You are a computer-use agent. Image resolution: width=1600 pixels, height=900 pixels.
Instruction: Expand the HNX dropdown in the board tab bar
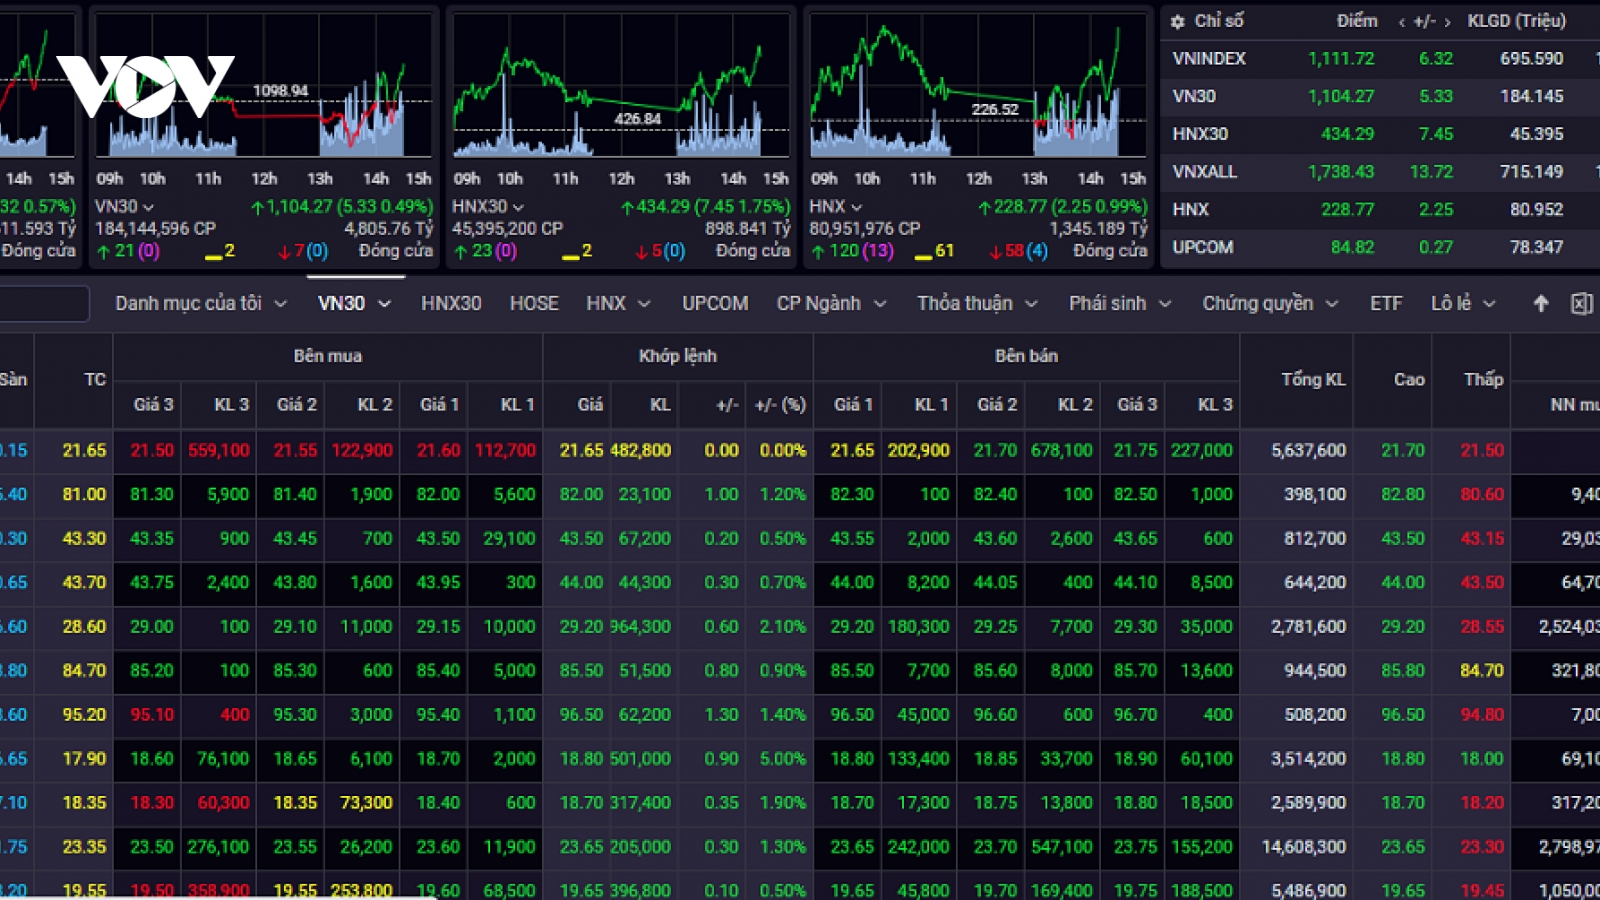coord(618,303)
